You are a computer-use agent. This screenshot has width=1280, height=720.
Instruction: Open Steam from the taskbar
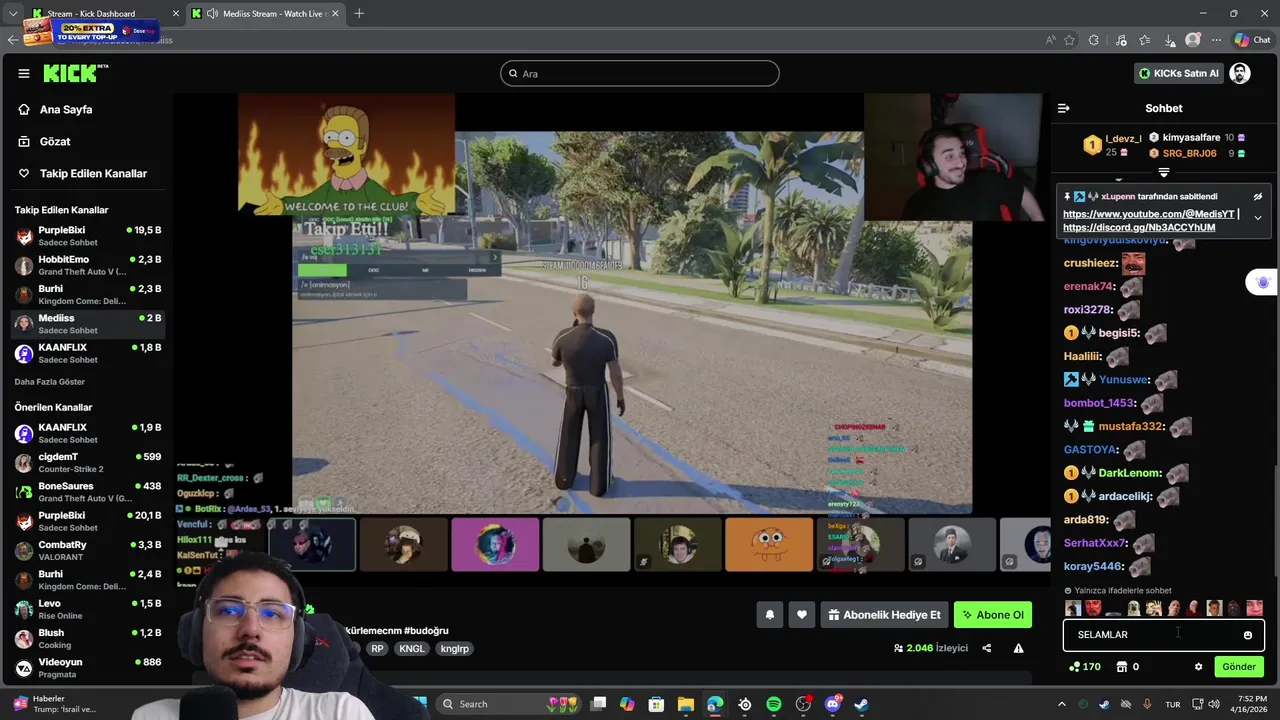coord(861,704)
